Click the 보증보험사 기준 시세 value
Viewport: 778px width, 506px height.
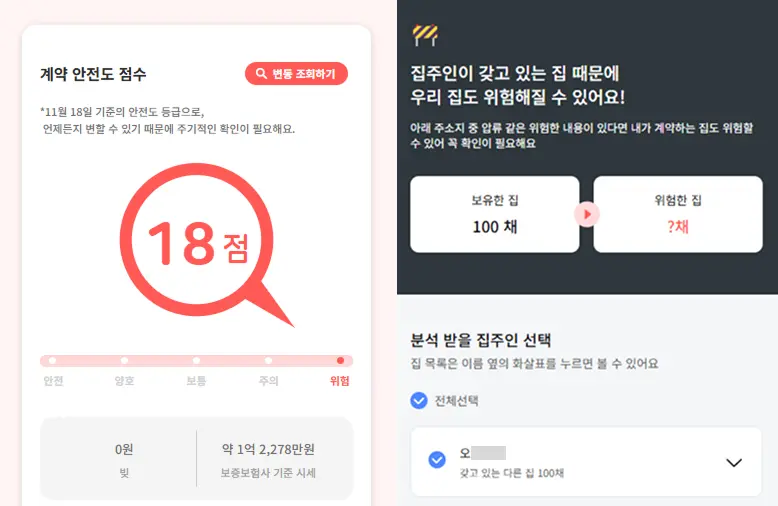[268, 449]
